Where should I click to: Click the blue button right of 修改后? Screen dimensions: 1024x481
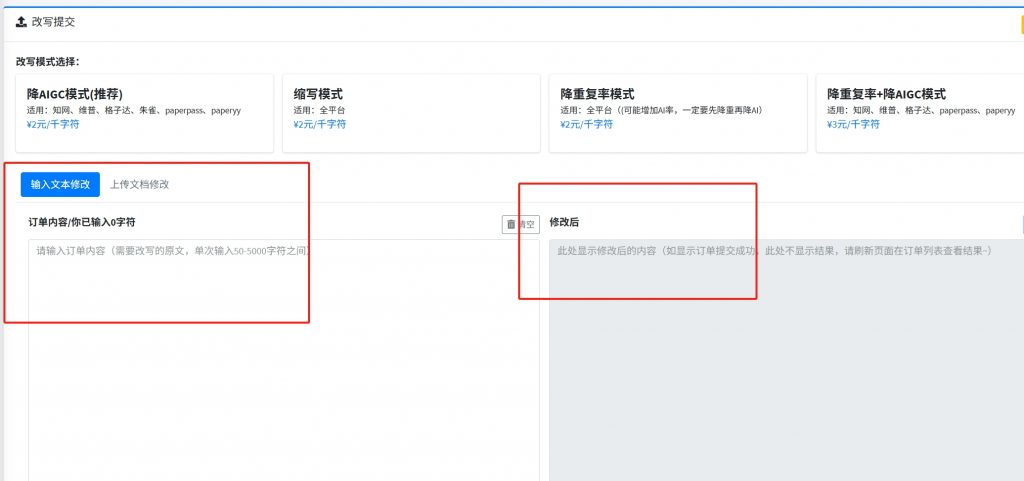pyautogui.click(x=1021, y=225)
